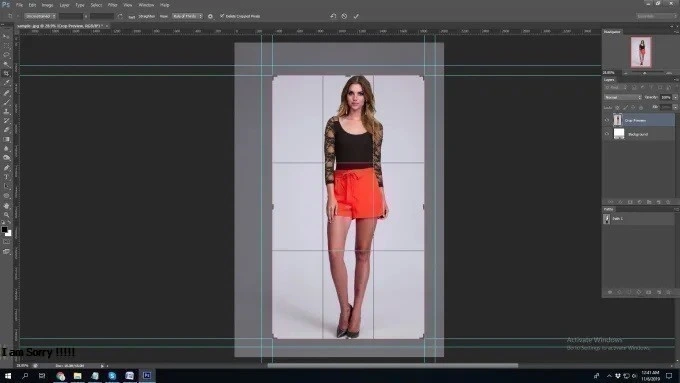Select the Magic Wand tool

tap(7, 64)
